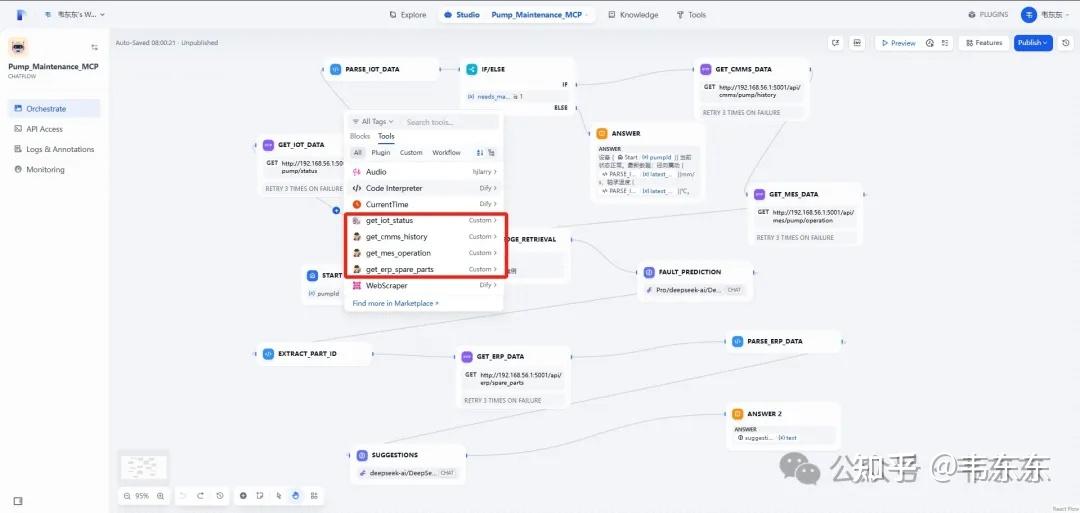This screenshot has width=1080, height=513.
Task: Expand the Code Interpreter tool entry
Action: point(424,188)
